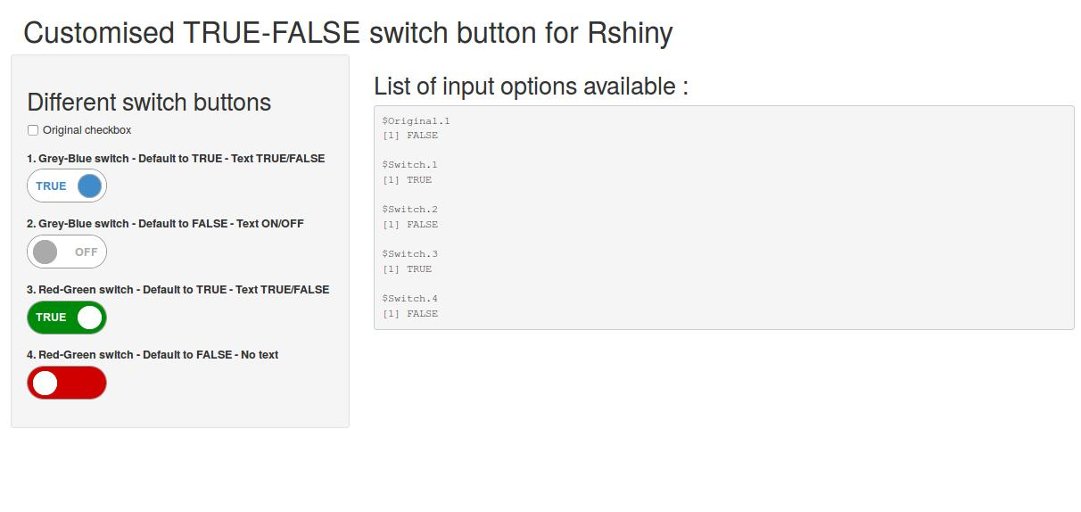Click the "List of input options available" heading
This screenshot has width=1081, height=512.
pos(531,87)
